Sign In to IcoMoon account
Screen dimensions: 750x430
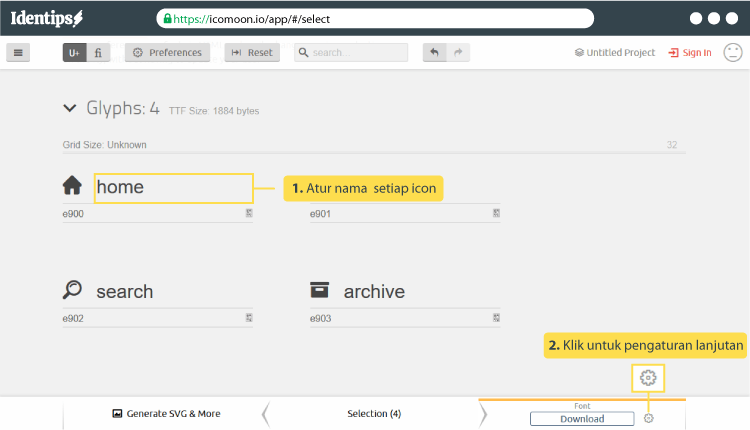[690, 53]
